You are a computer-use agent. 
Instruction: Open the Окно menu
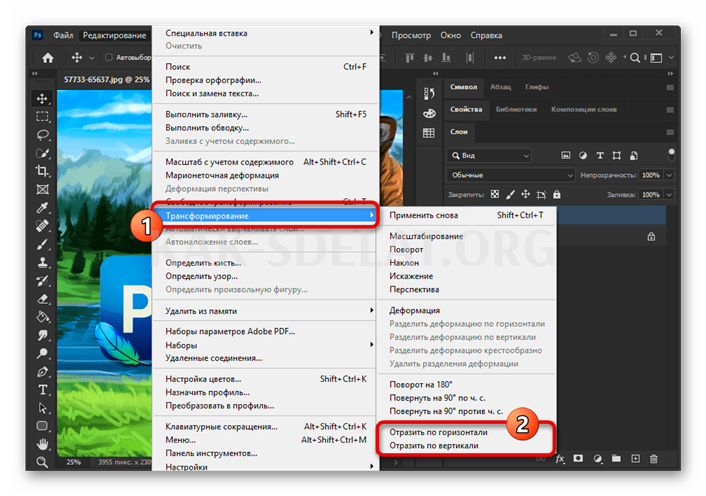pos(450,35)
